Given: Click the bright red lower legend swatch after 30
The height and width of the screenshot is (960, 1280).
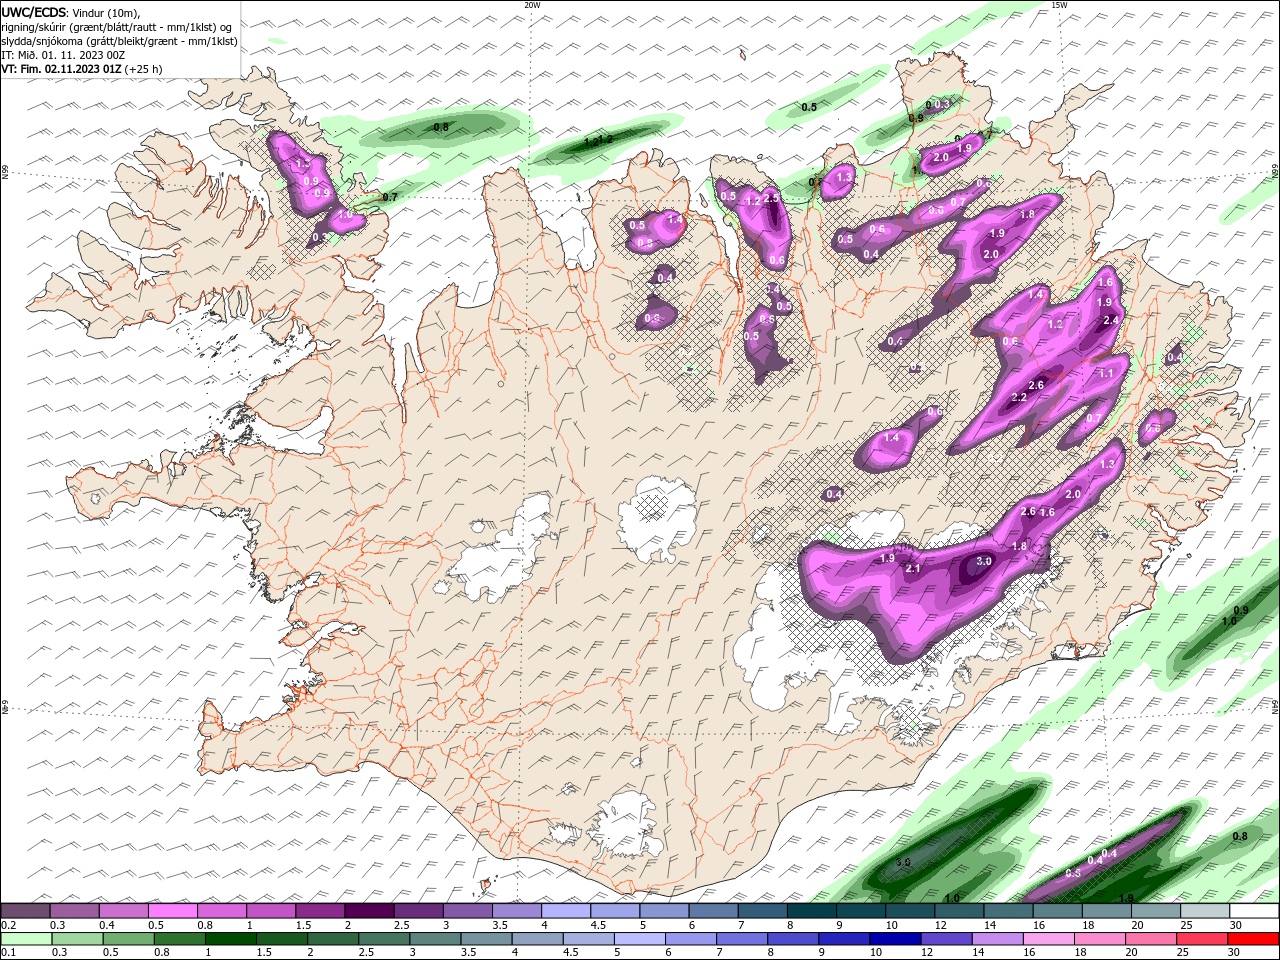Looking at the screenshot, I should tap(1253, 939).
